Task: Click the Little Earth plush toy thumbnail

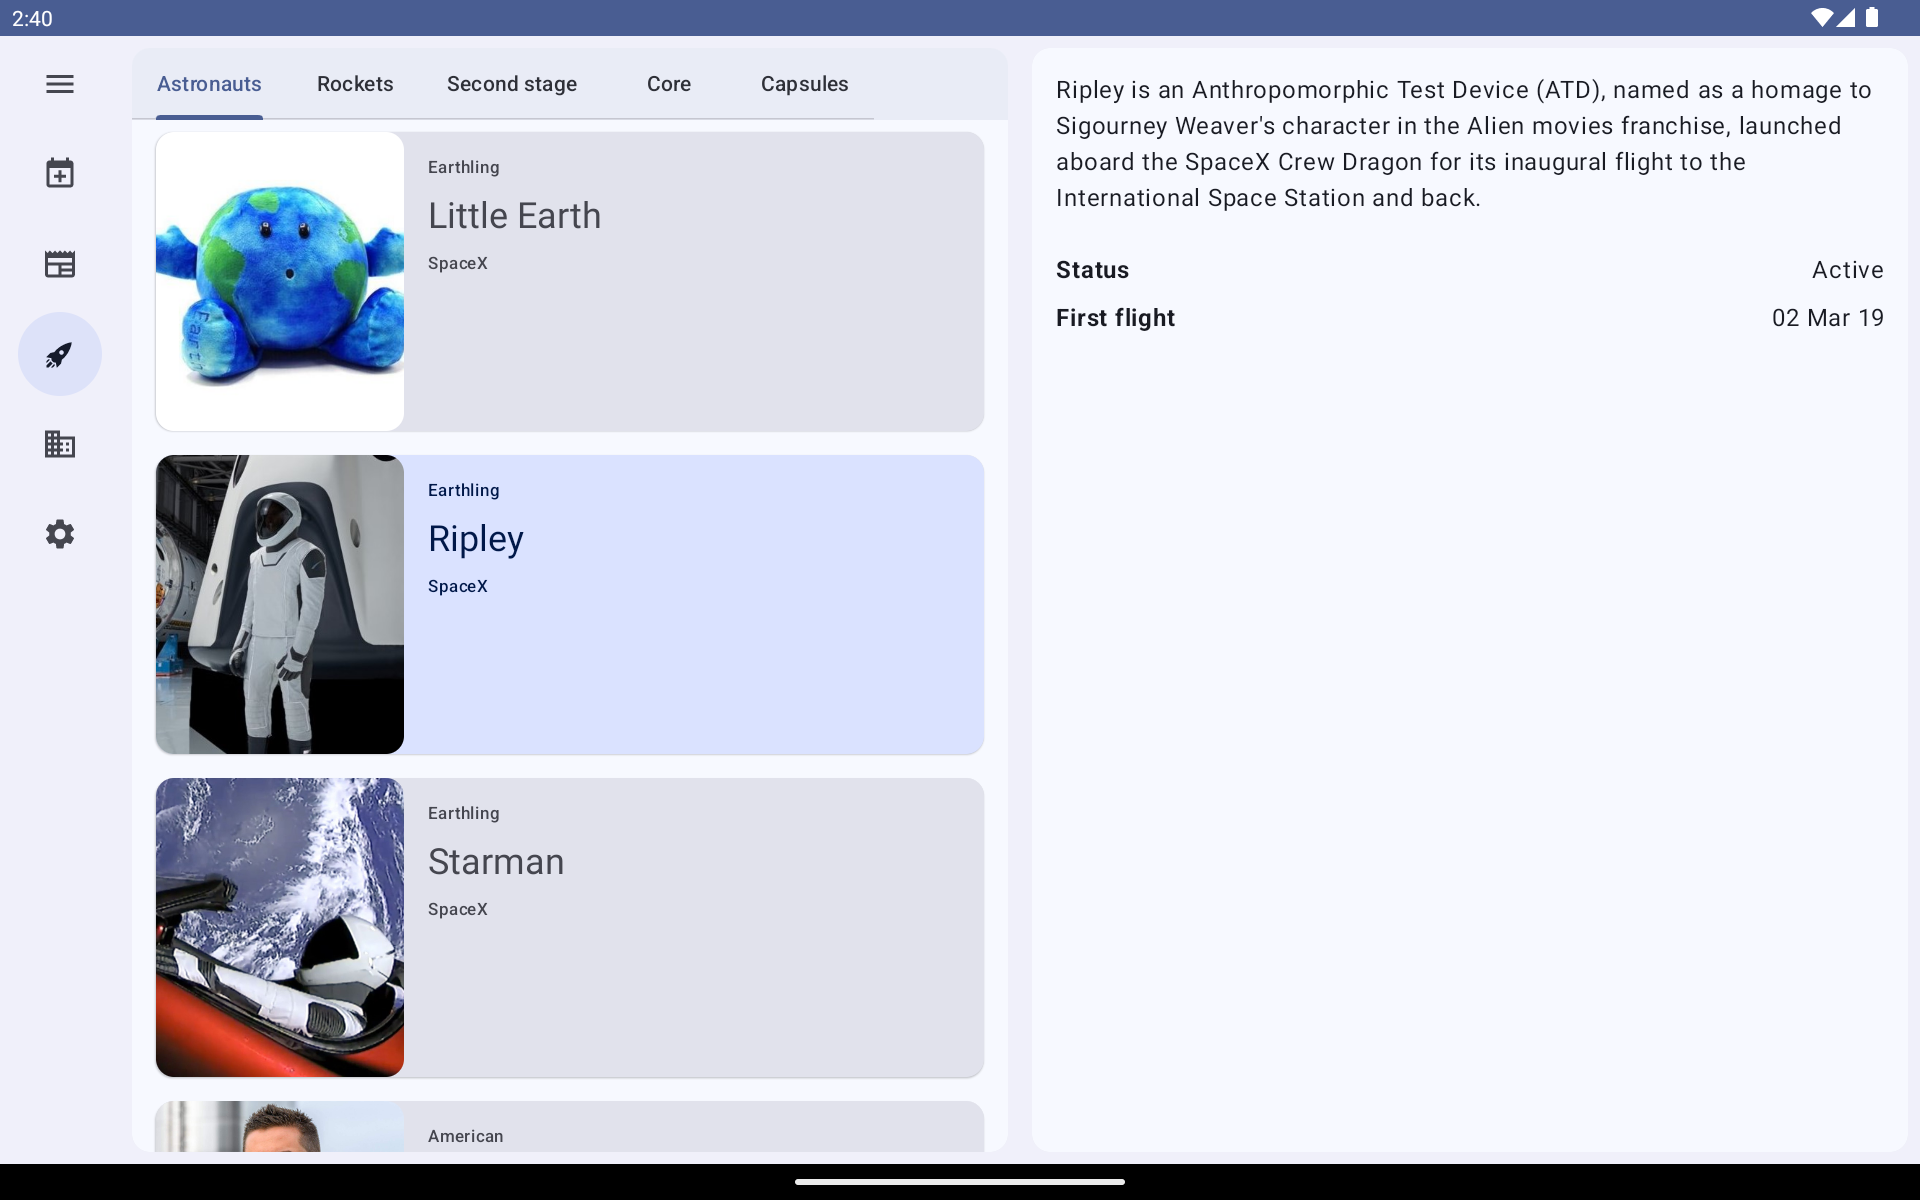Action: 280,282
